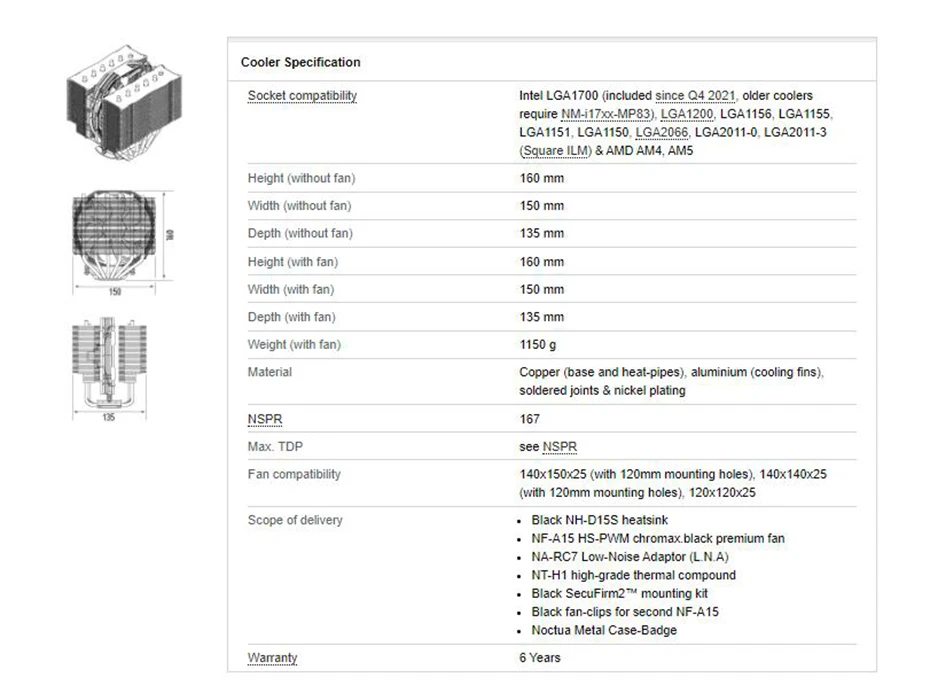
Task: Click the NSPR row label above Max. TDP
Action: [265, 419]
